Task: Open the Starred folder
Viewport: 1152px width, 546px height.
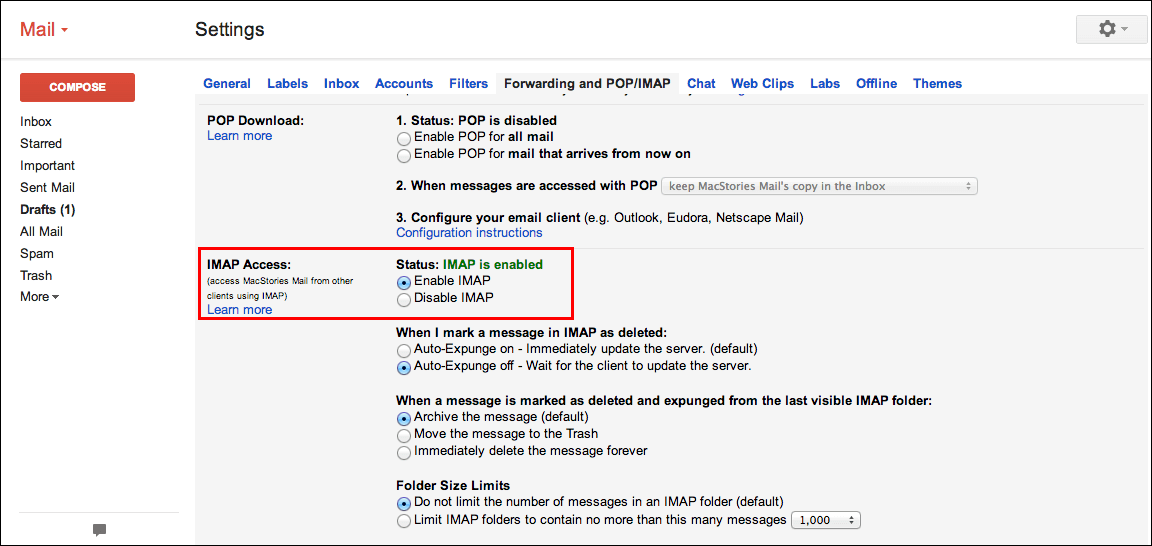Action: coord(41,144)
